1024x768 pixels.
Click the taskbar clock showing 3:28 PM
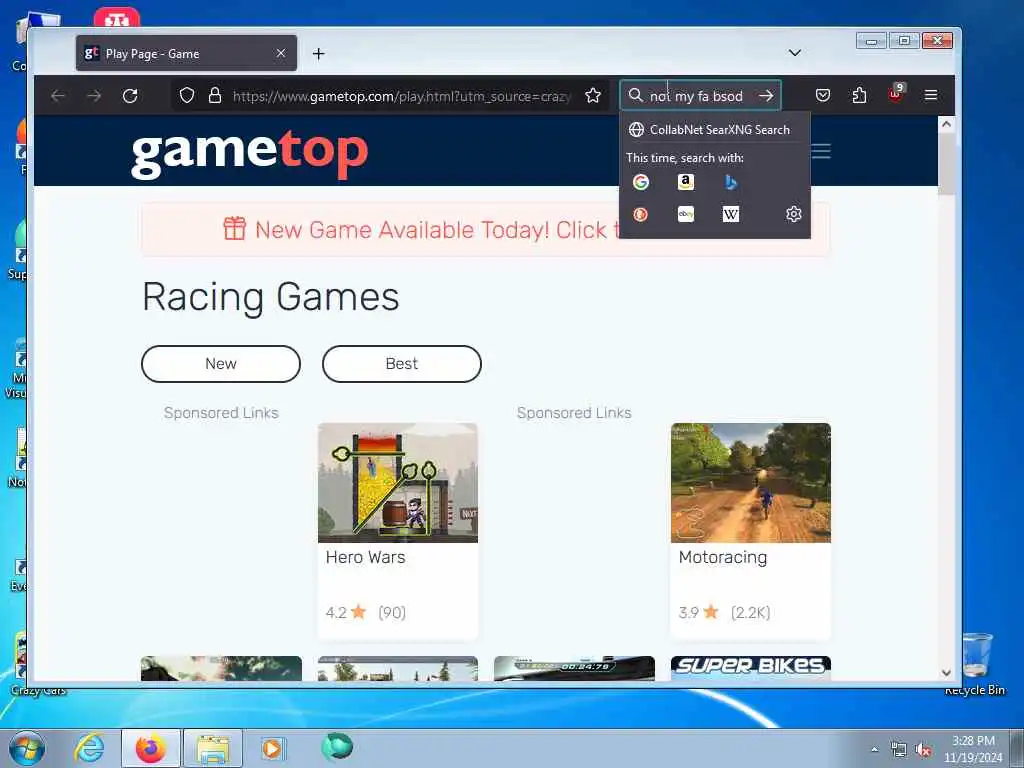(x=973, y=749)
